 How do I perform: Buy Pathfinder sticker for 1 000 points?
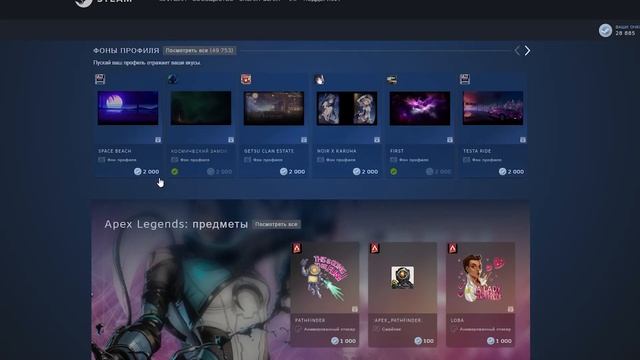[343, 341]
